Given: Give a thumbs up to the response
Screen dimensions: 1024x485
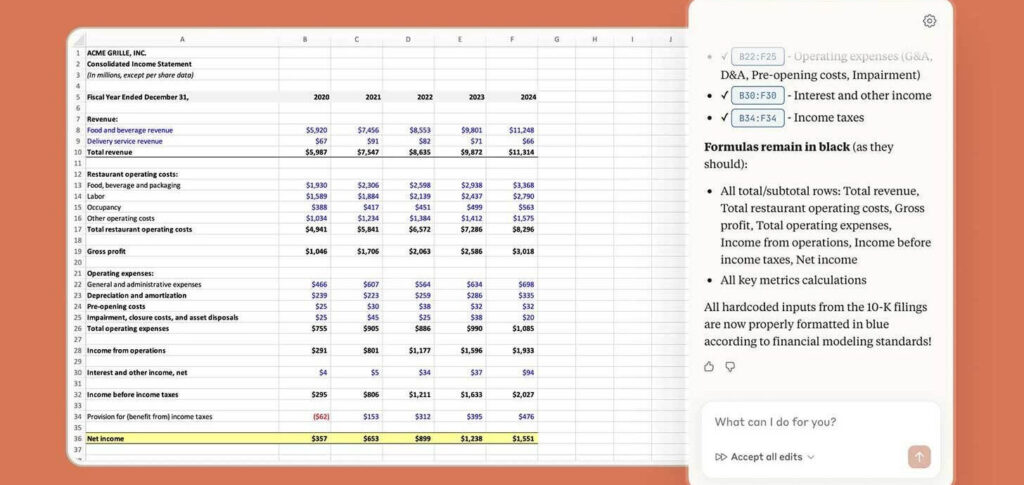Looking at the screenshot, I should tap(709, 367).
